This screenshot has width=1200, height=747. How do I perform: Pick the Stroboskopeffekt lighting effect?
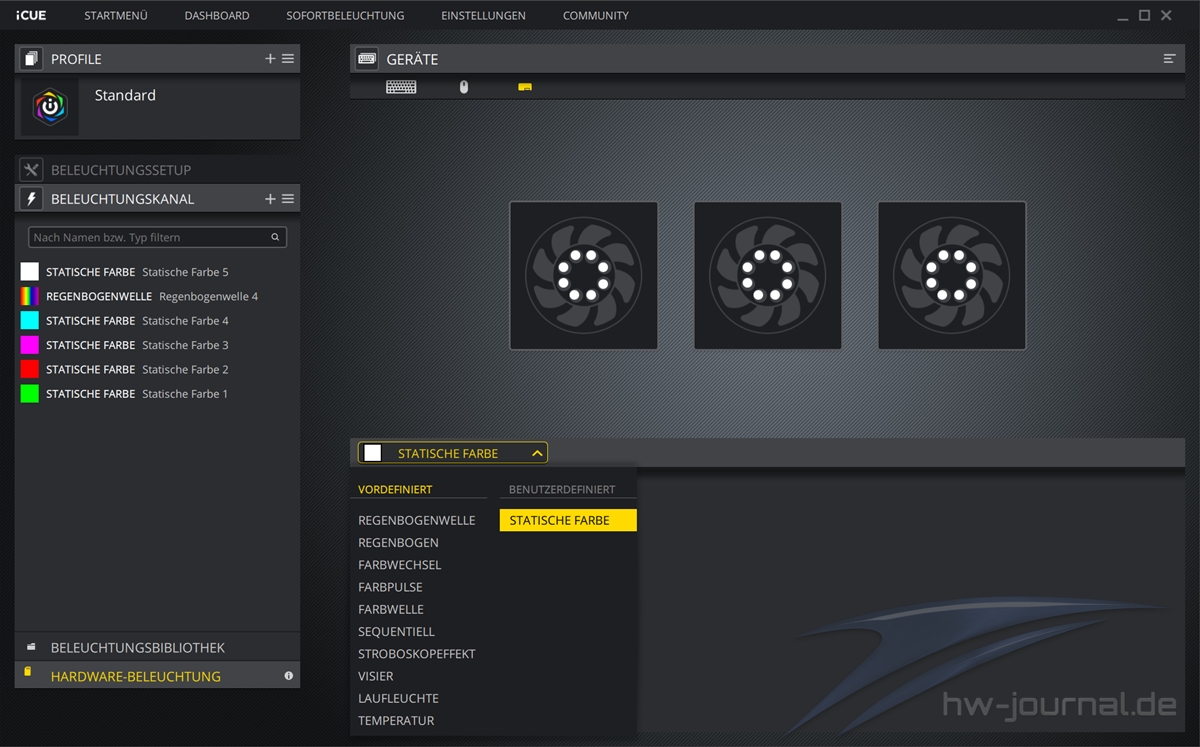pos(416,654)
